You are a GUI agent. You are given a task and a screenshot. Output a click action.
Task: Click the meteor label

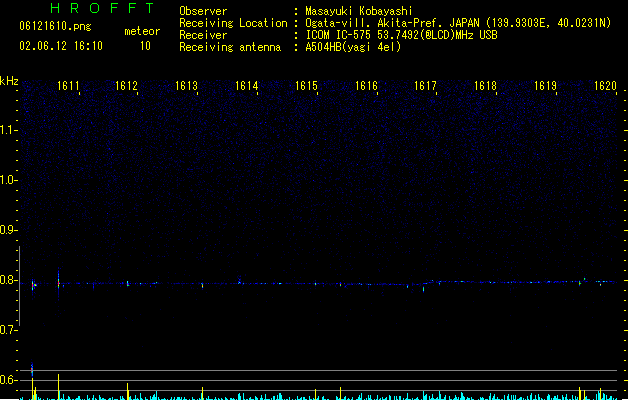click(x=142, y=31)
